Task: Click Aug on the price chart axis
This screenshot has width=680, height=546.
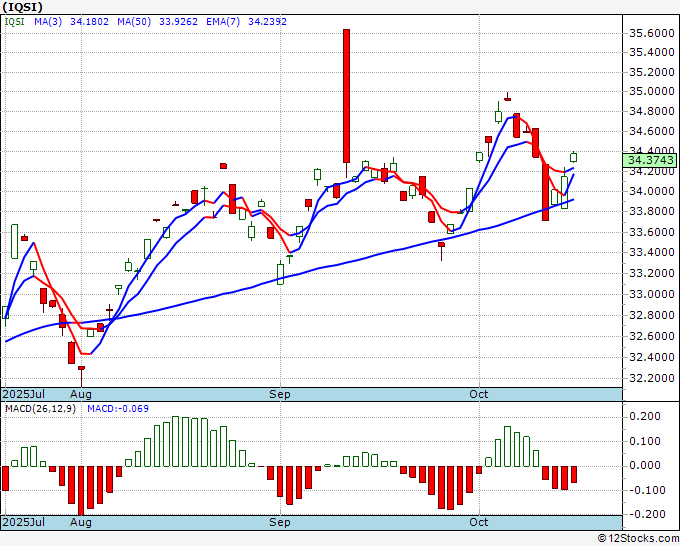Action: coord(81,394)
